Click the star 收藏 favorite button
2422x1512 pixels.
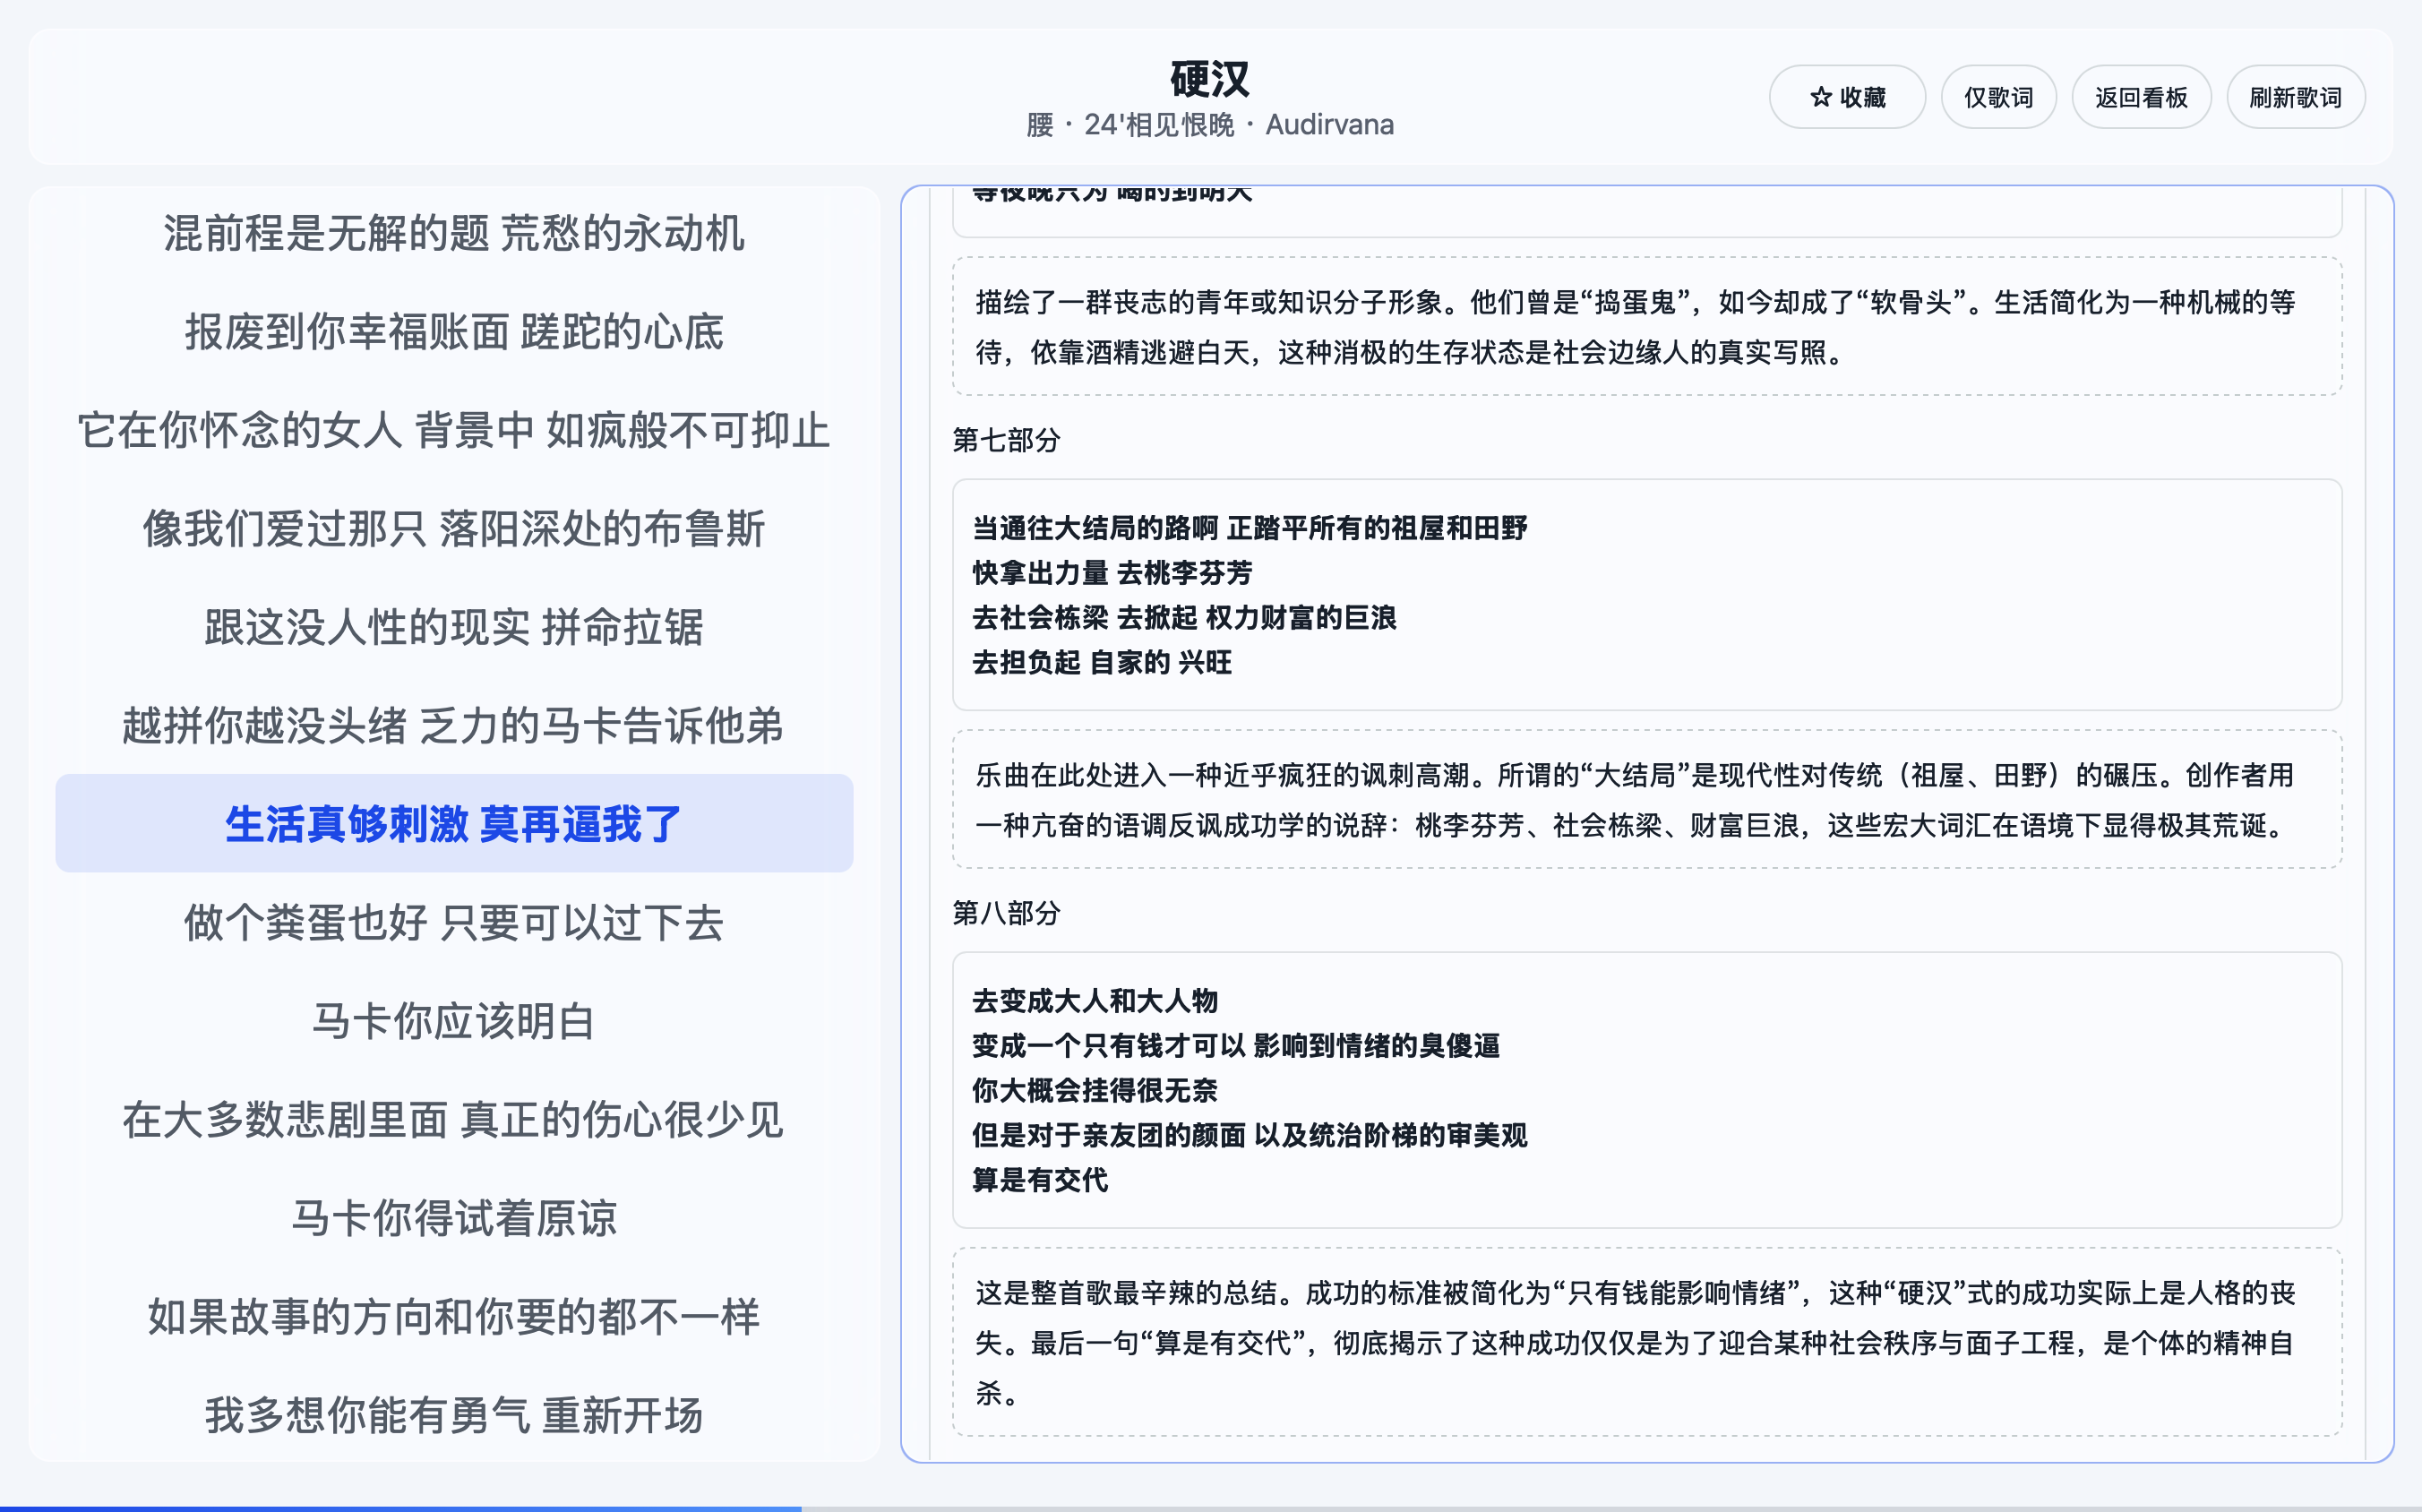pos(1846,97)
